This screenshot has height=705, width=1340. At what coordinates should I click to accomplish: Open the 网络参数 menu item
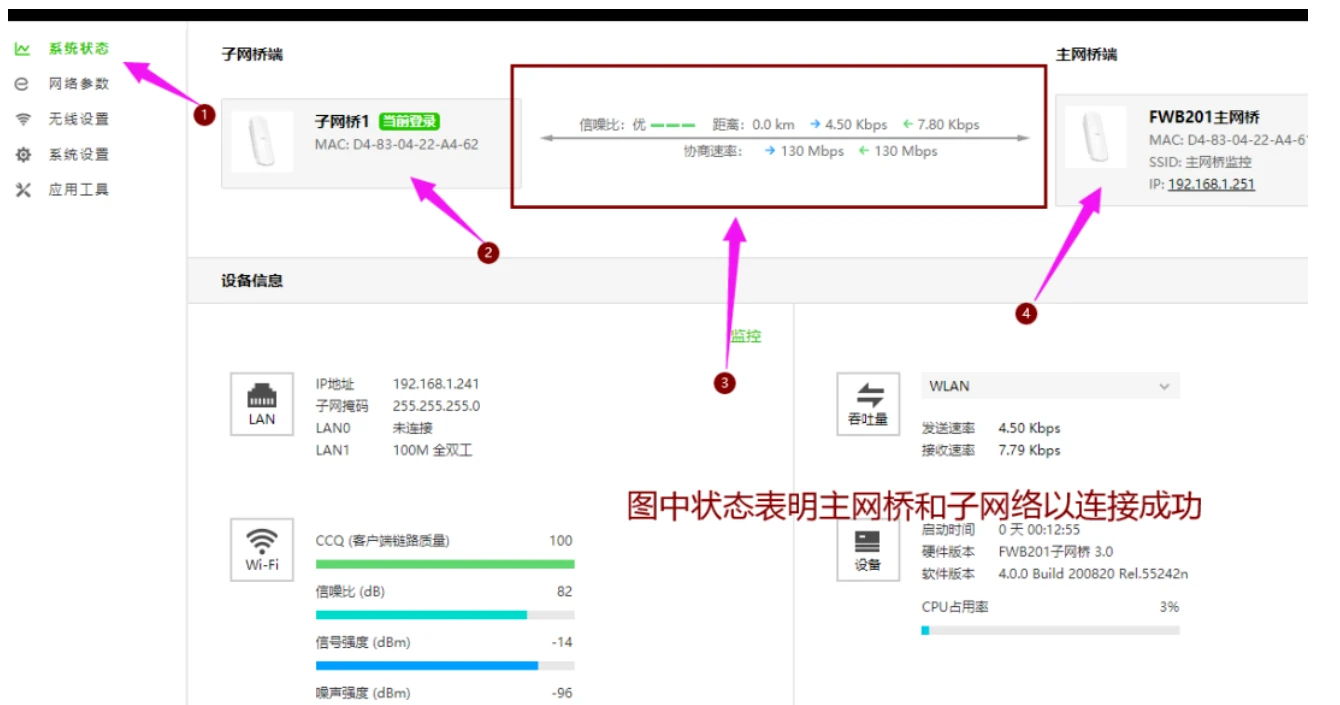click(x=79, y=84)
